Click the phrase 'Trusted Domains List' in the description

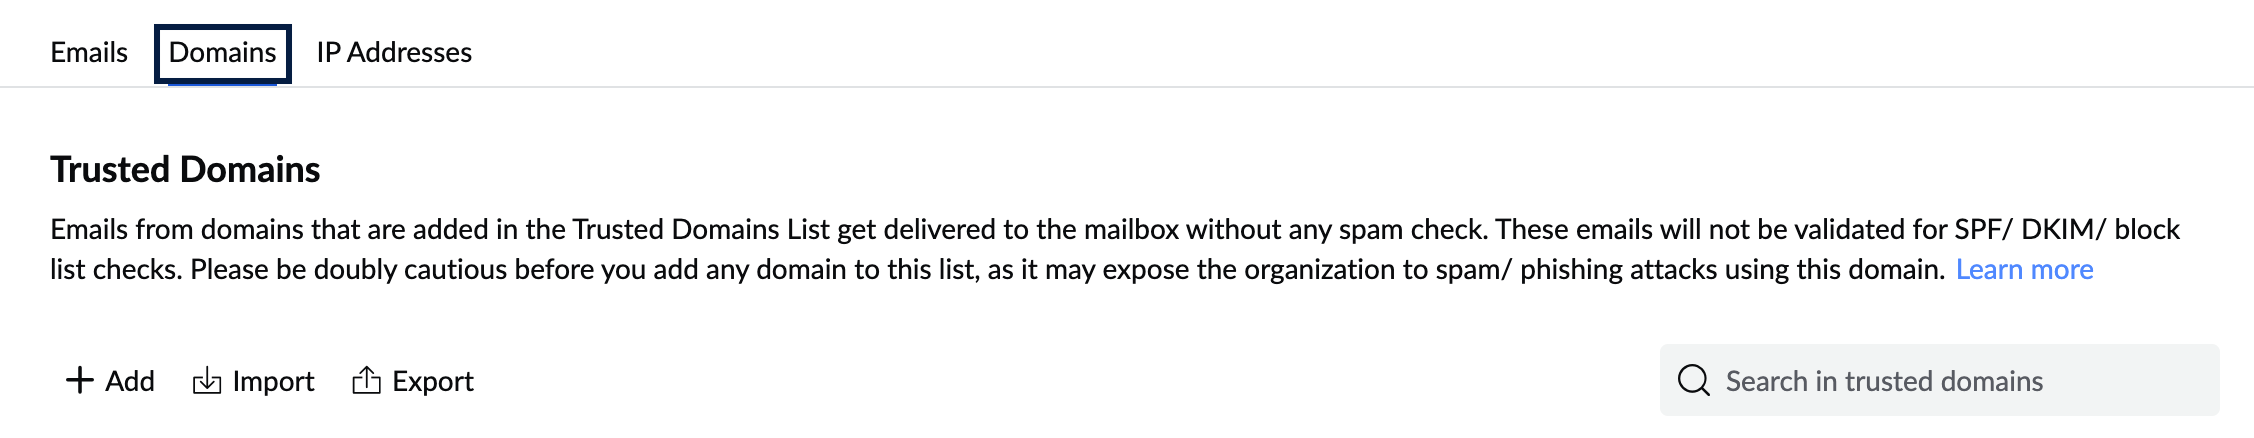(x=700, y=229)
